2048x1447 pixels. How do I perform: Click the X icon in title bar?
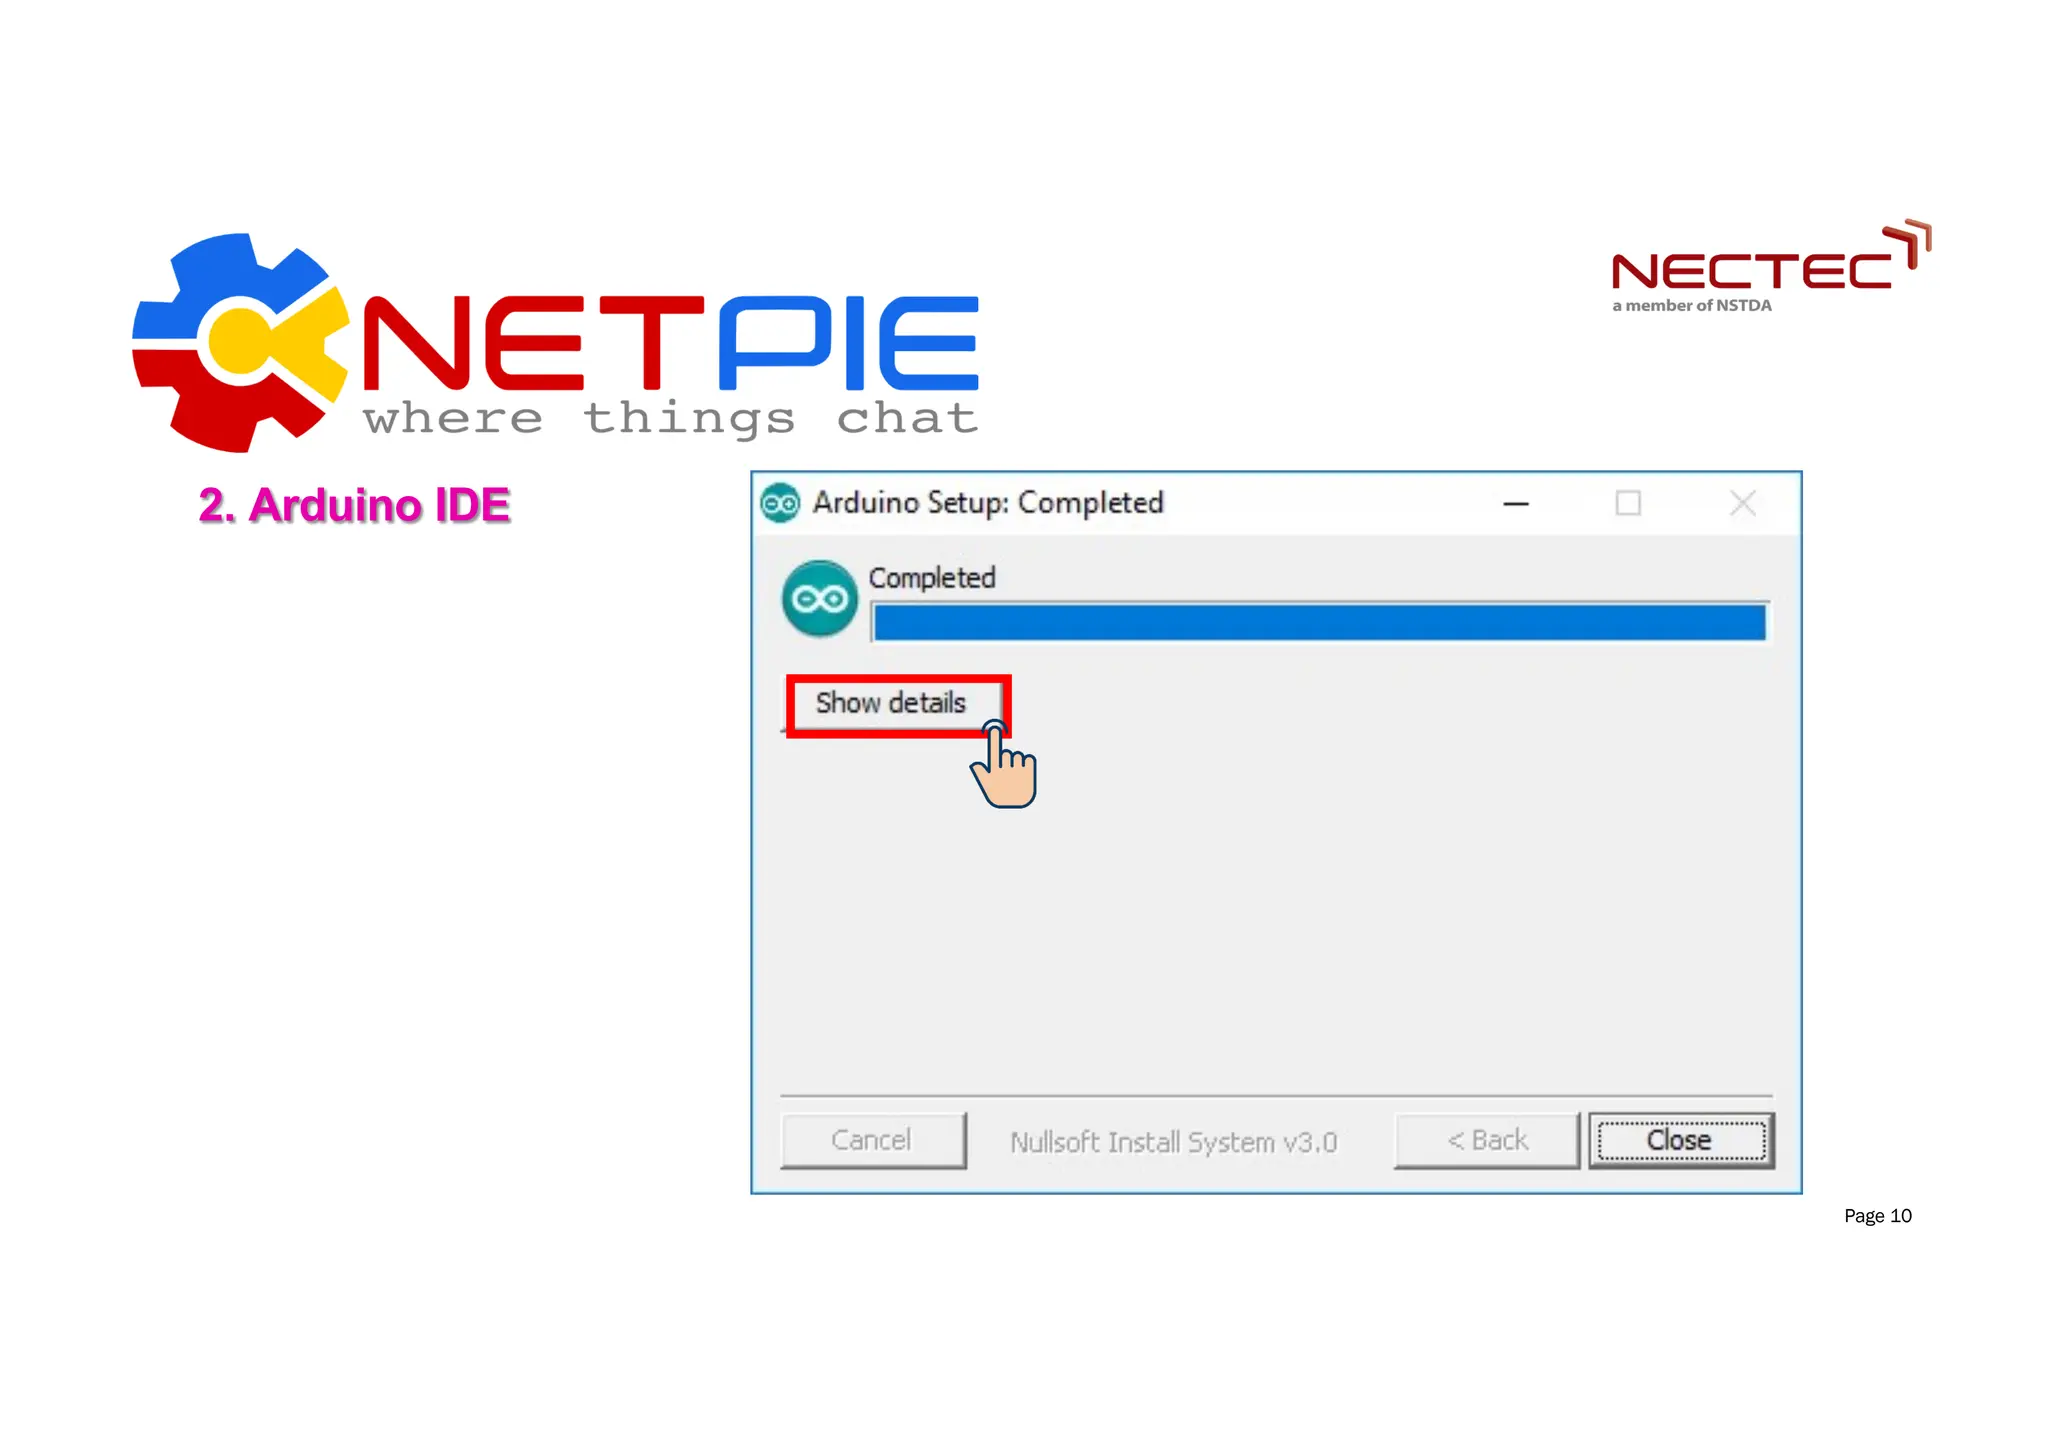(1743, 503)
